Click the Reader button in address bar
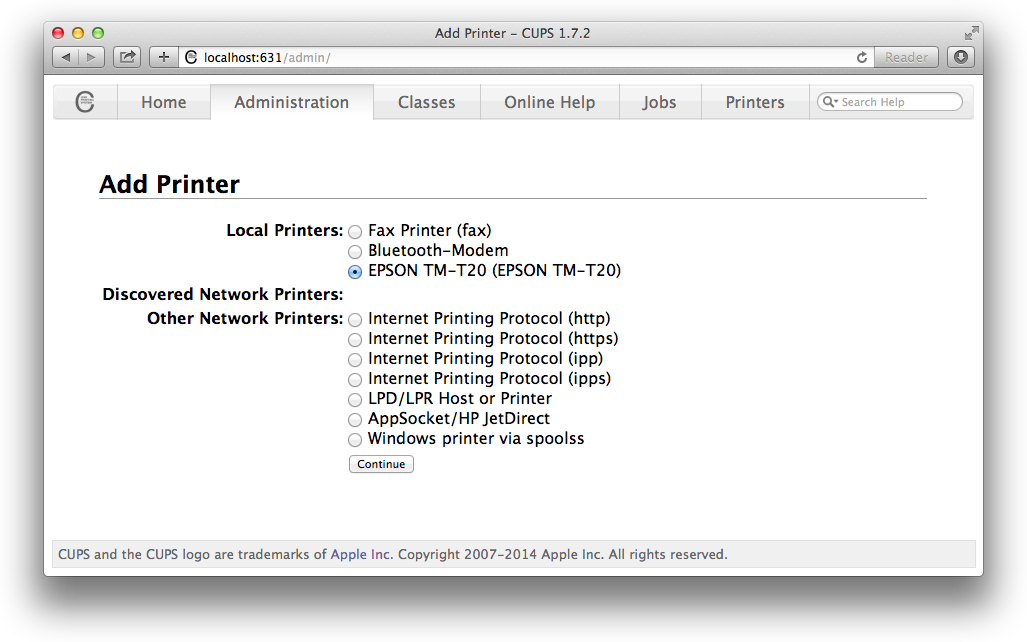Screen dimensions: 1027x642 click(x=906, y=57)
